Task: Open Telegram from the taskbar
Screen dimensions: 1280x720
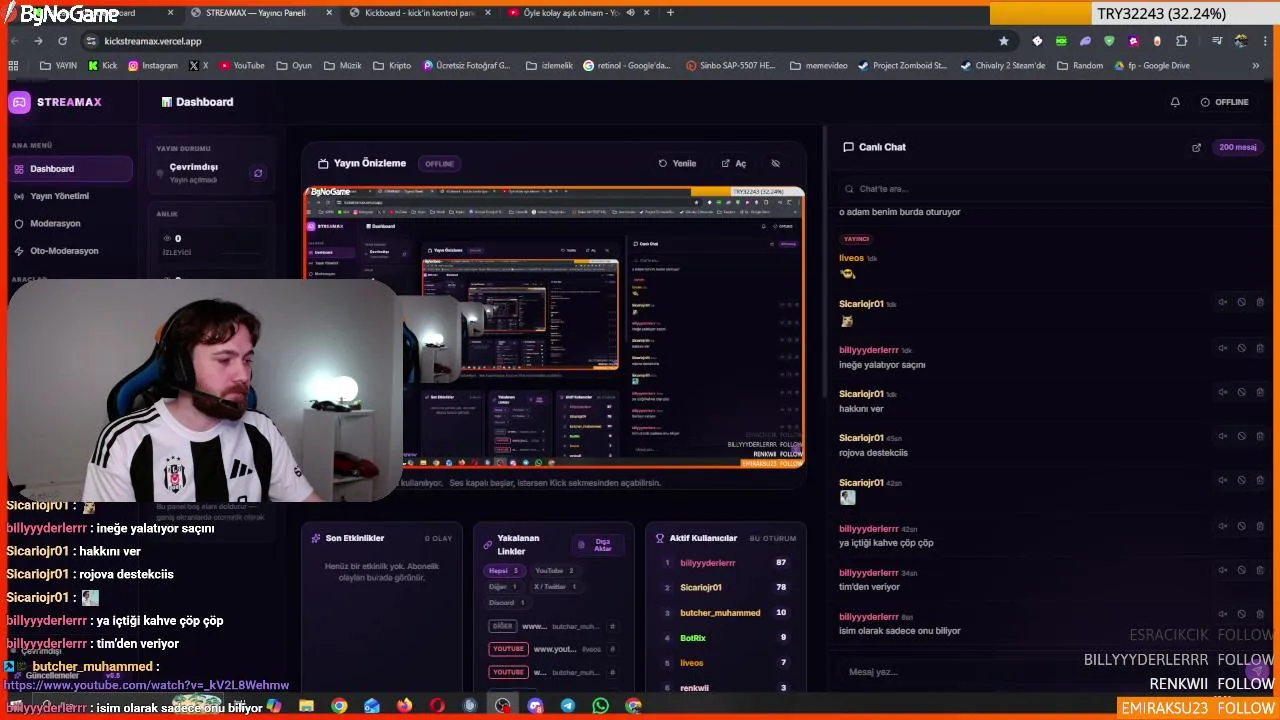Action: [x=567, y=706]
